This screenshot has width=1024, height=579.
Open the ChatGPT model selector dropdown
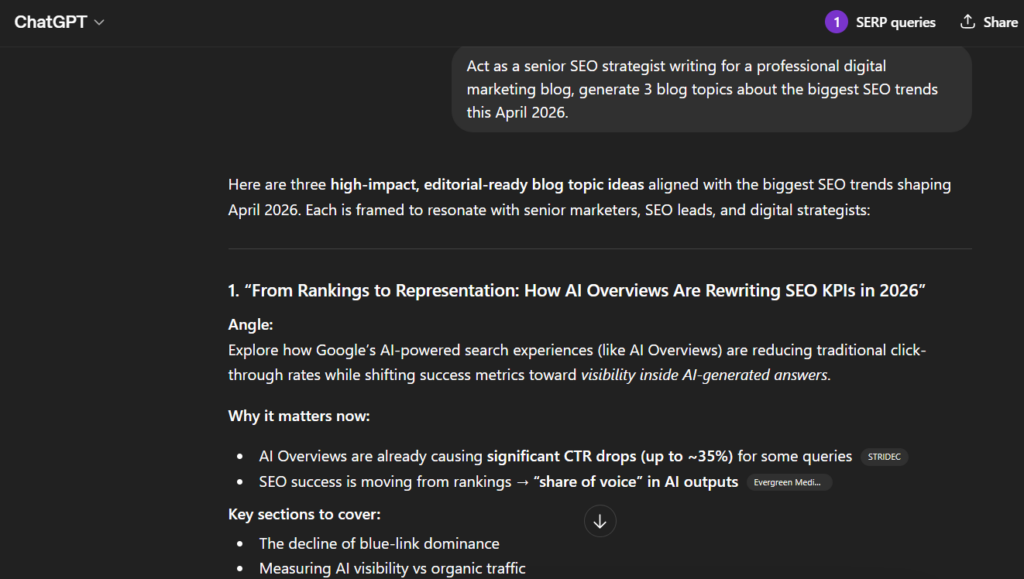(60, 21)
